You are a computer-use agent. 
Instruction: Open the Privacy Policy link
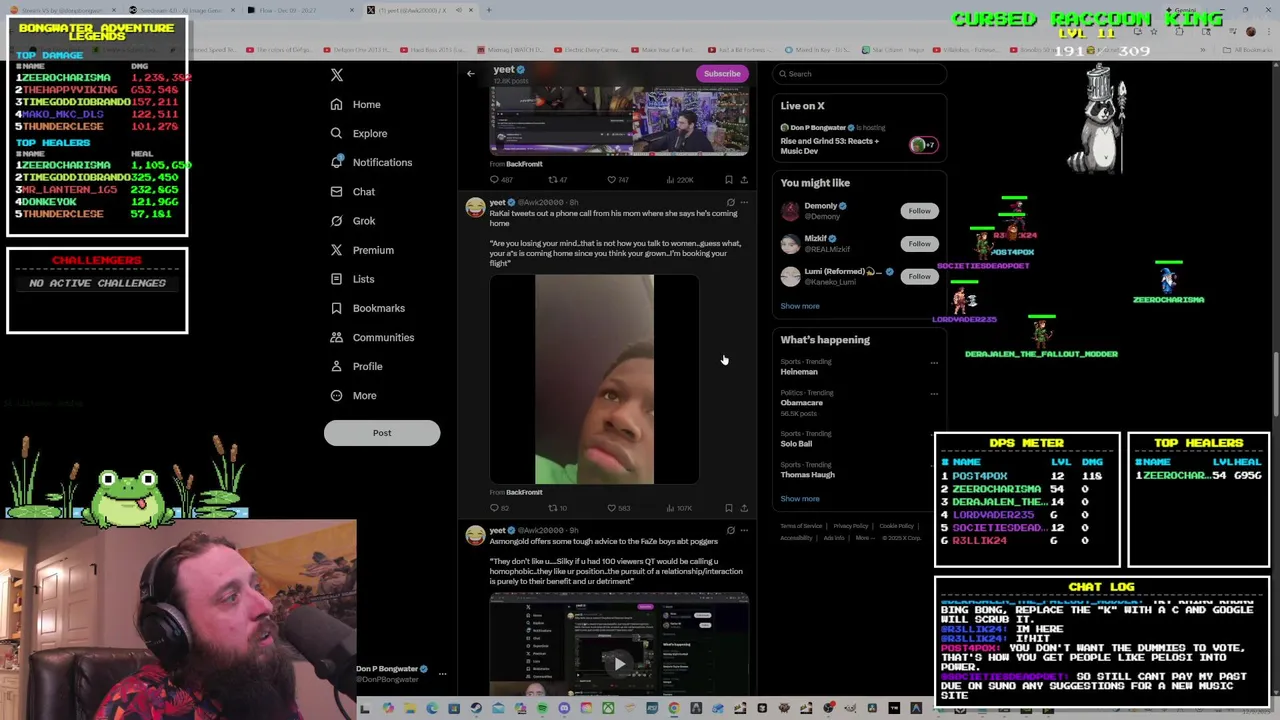click(x=851, y=526)
